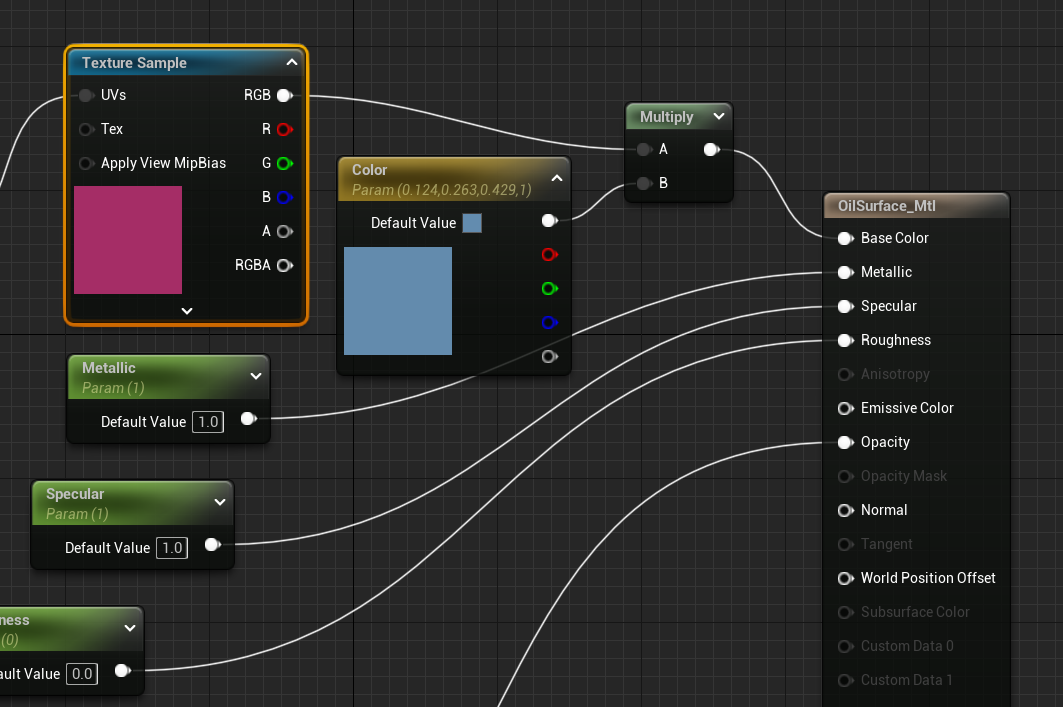Click the disabled Custom Data 1 pin

(845, 680)
